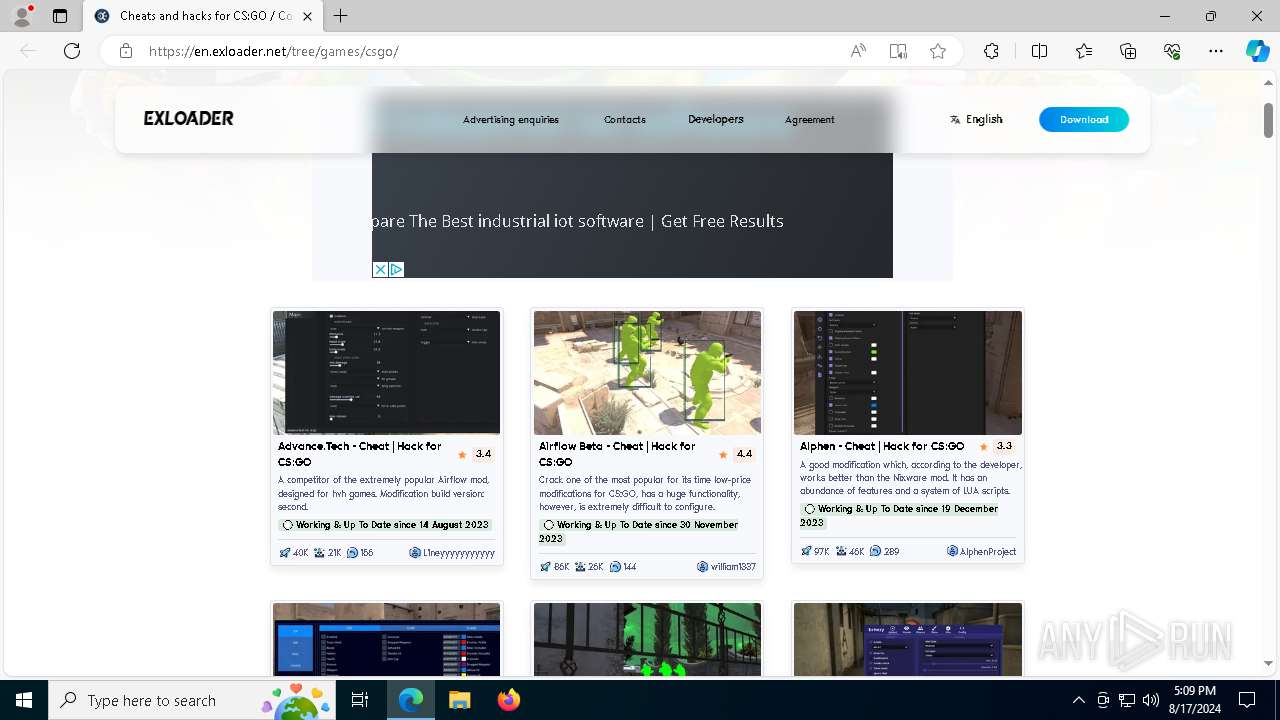Click the 144 comments count on Airflow Beta
This screenshot has height=720, width=1280.
tap(623, 566)
